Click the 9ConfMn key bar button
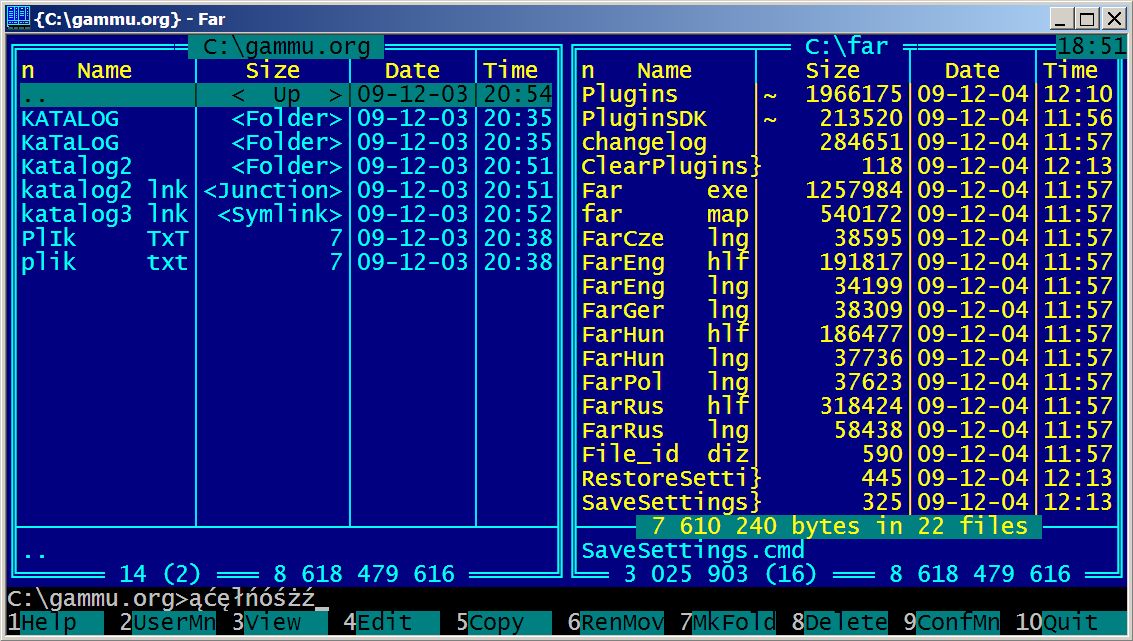This screenshot has width=1133, height=641. coord(952,622)
